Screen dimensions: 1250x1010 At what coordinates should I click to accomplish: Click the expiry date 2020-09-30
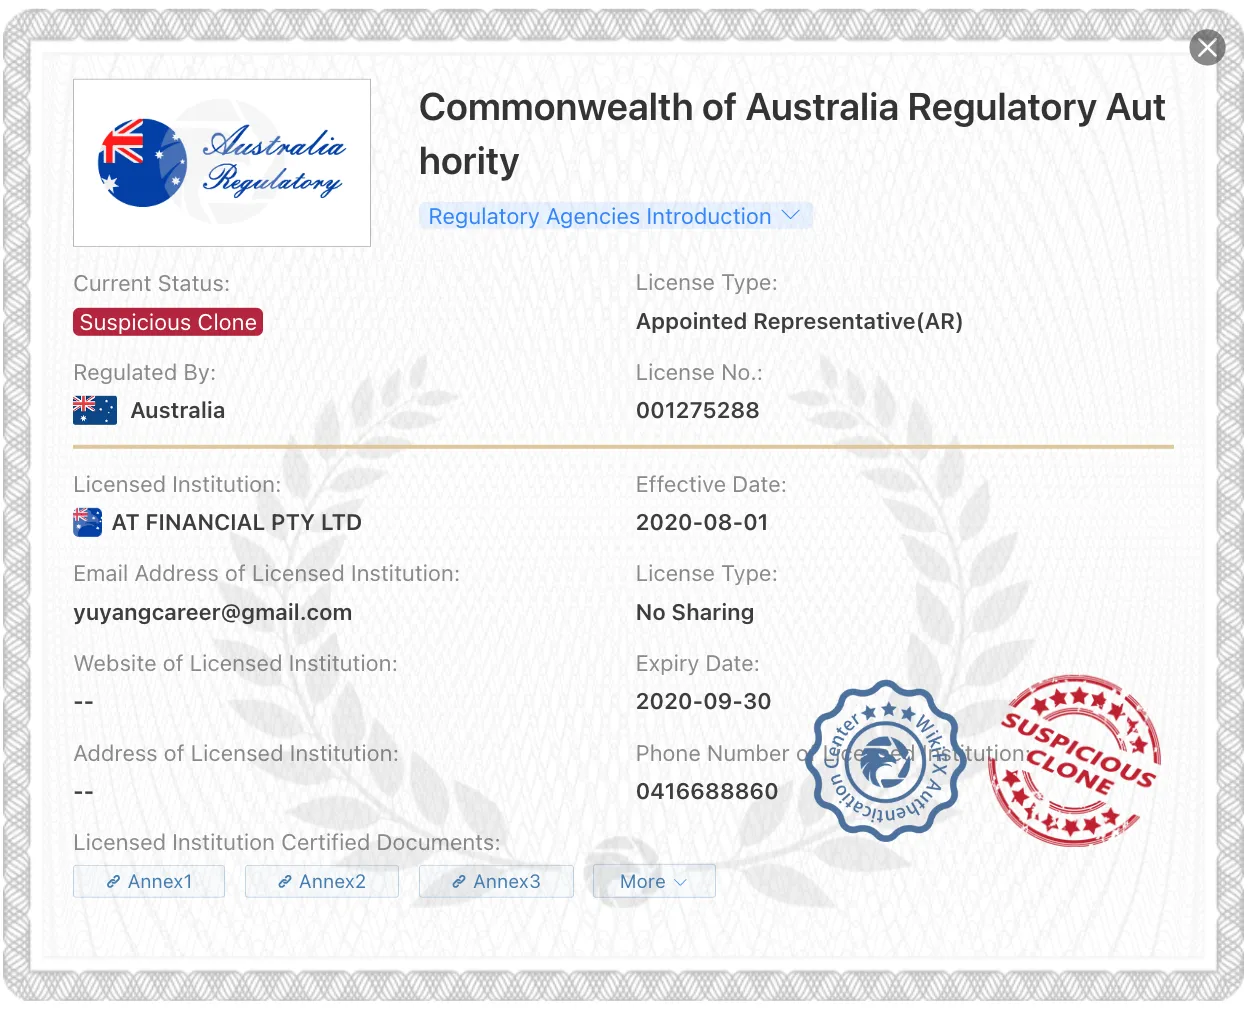[x=704, y=701]
